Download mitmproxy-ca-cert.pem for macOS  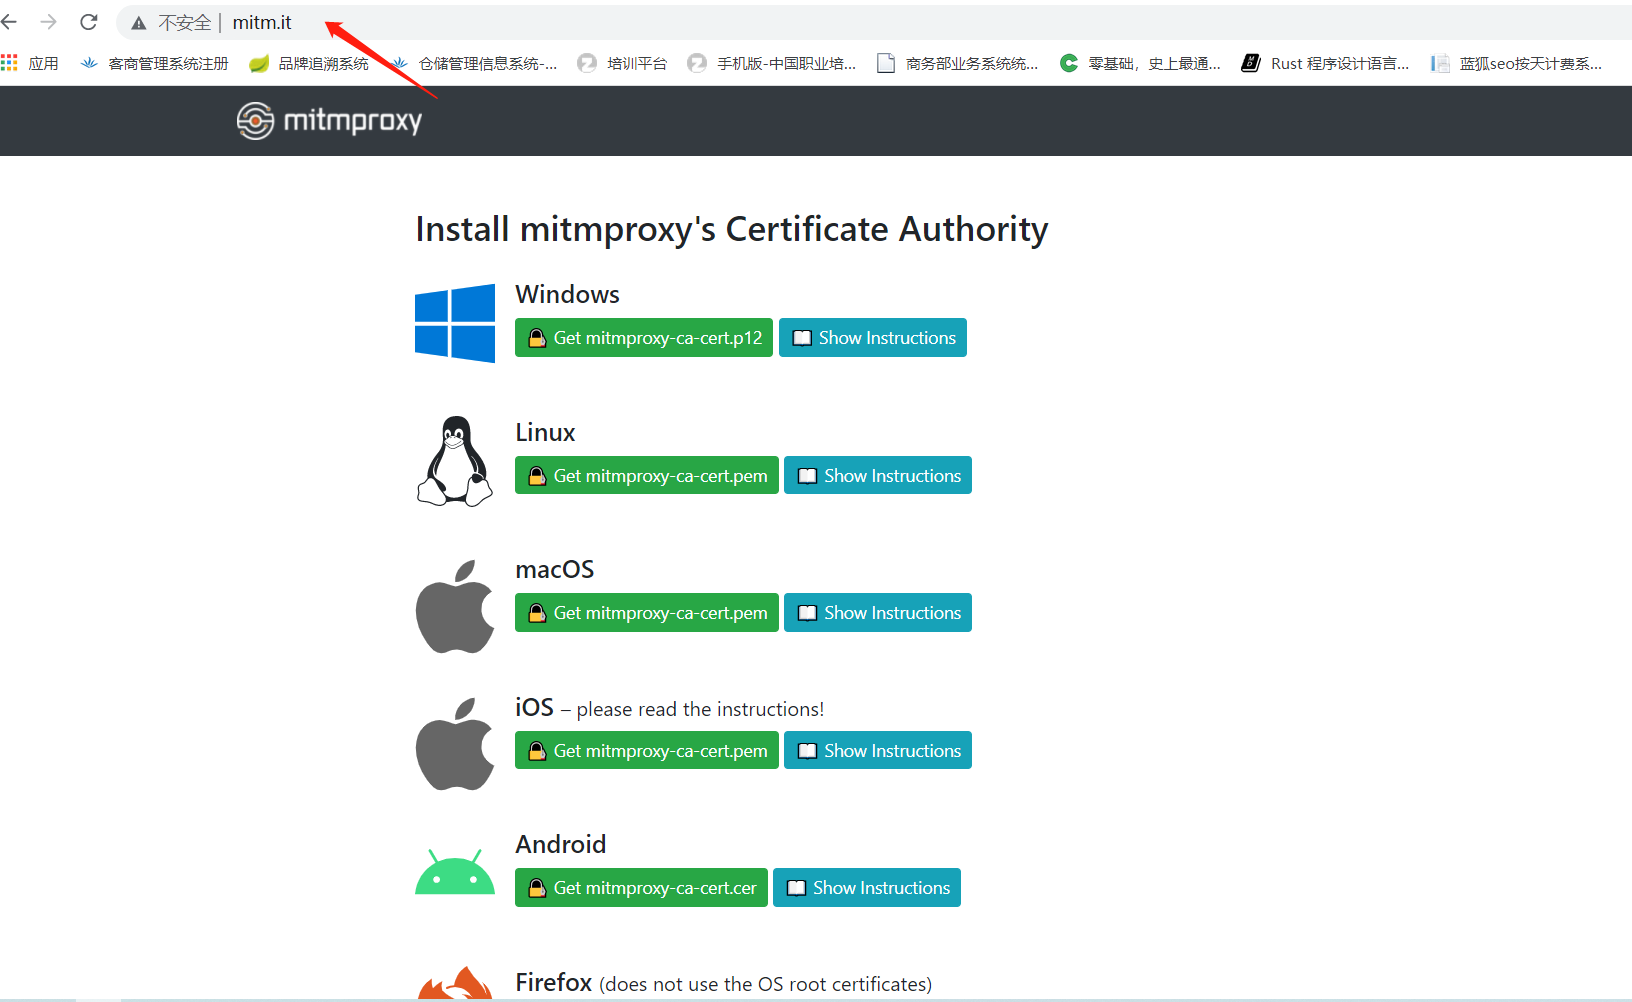[647, 613]
